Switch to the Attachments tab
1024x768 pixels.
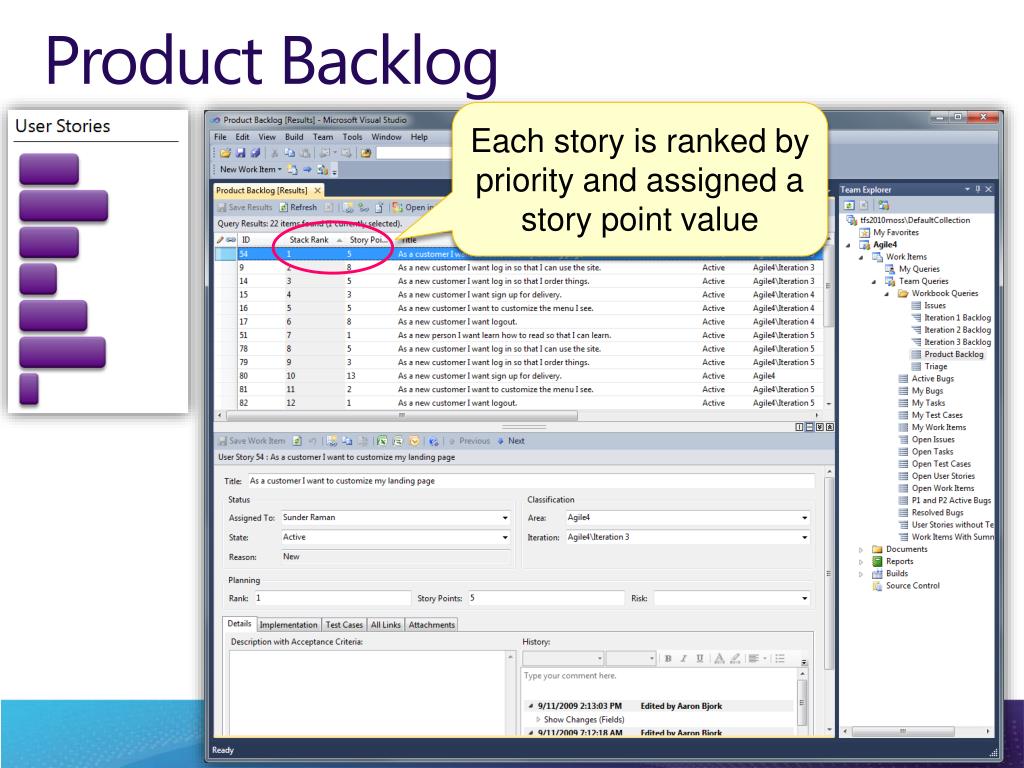pos(432,625)
